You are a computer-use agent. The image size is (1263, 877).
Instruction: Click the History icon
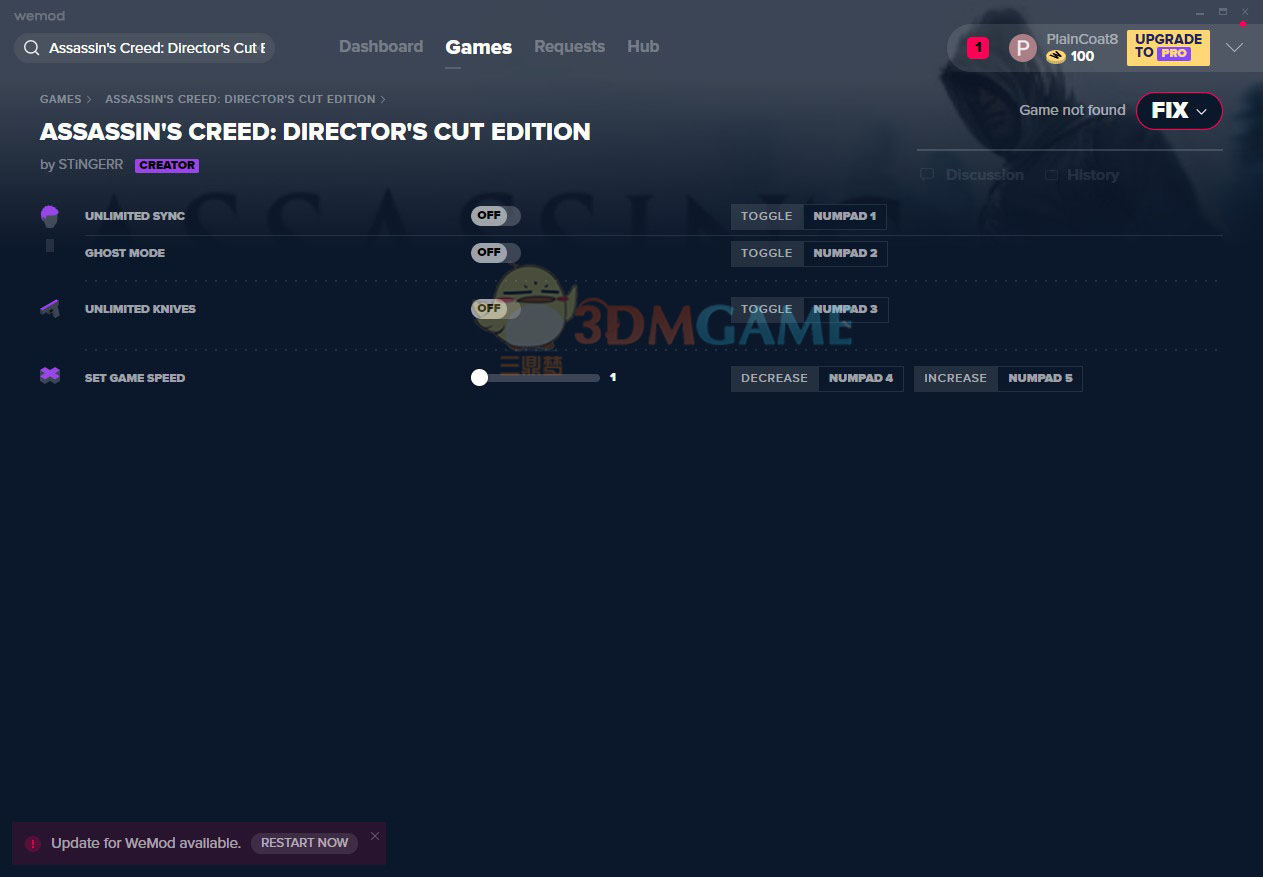pyautogui.click(x=1051, y=175)
